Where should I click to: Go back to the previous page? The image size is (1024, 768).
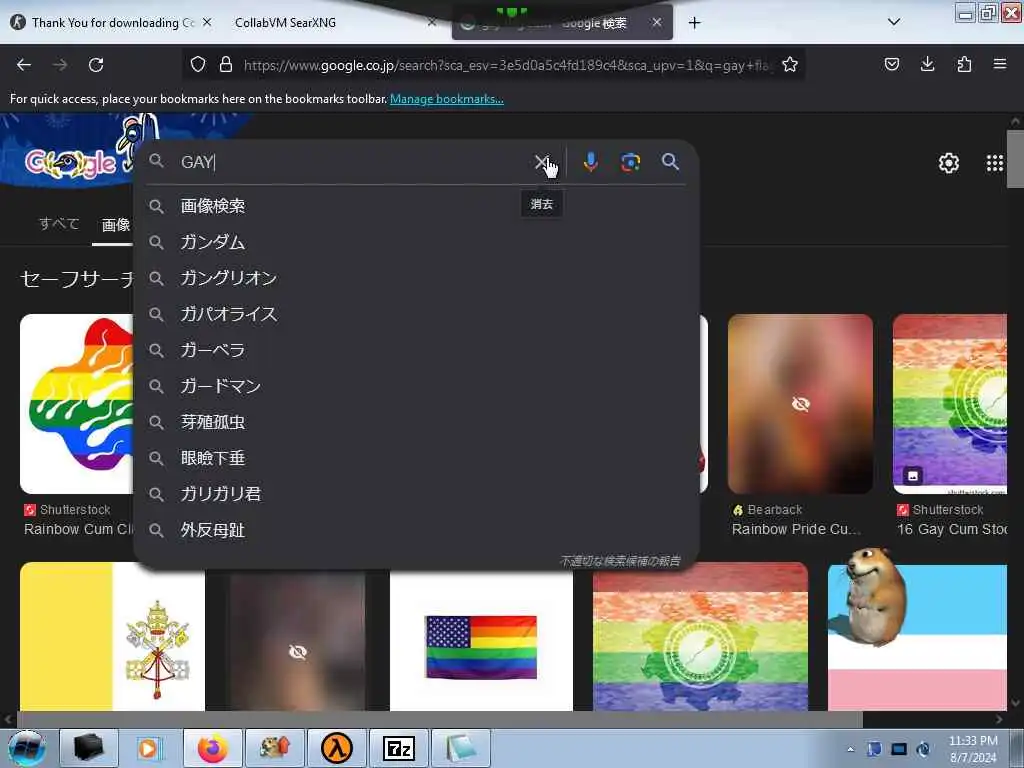point(24,65)
